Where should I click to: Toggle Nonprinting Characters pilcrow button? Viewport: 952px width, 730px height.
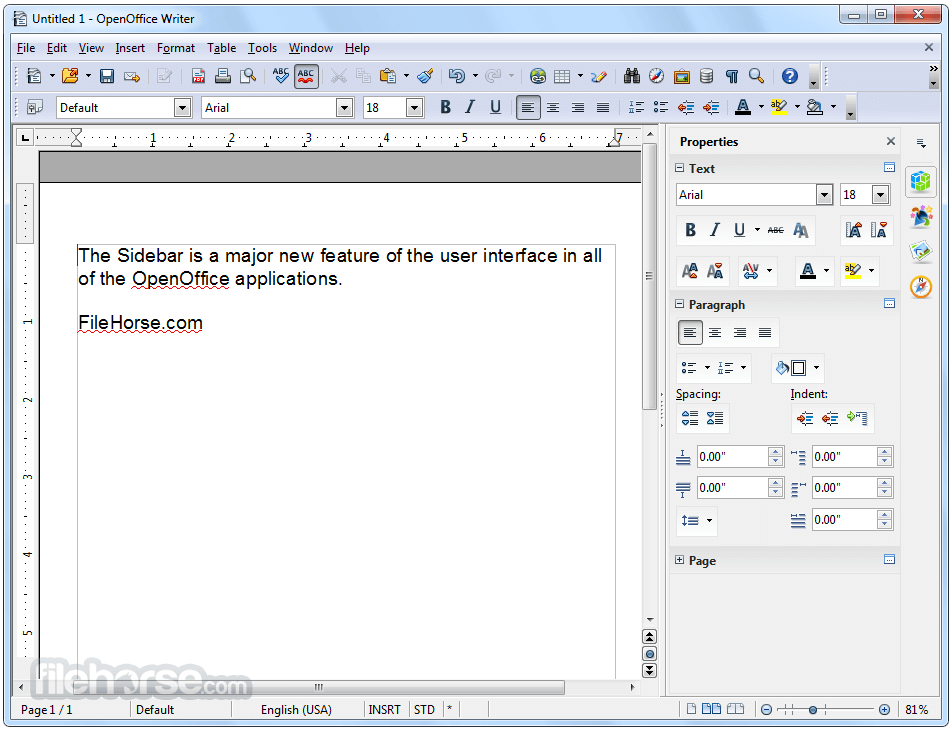732,76
